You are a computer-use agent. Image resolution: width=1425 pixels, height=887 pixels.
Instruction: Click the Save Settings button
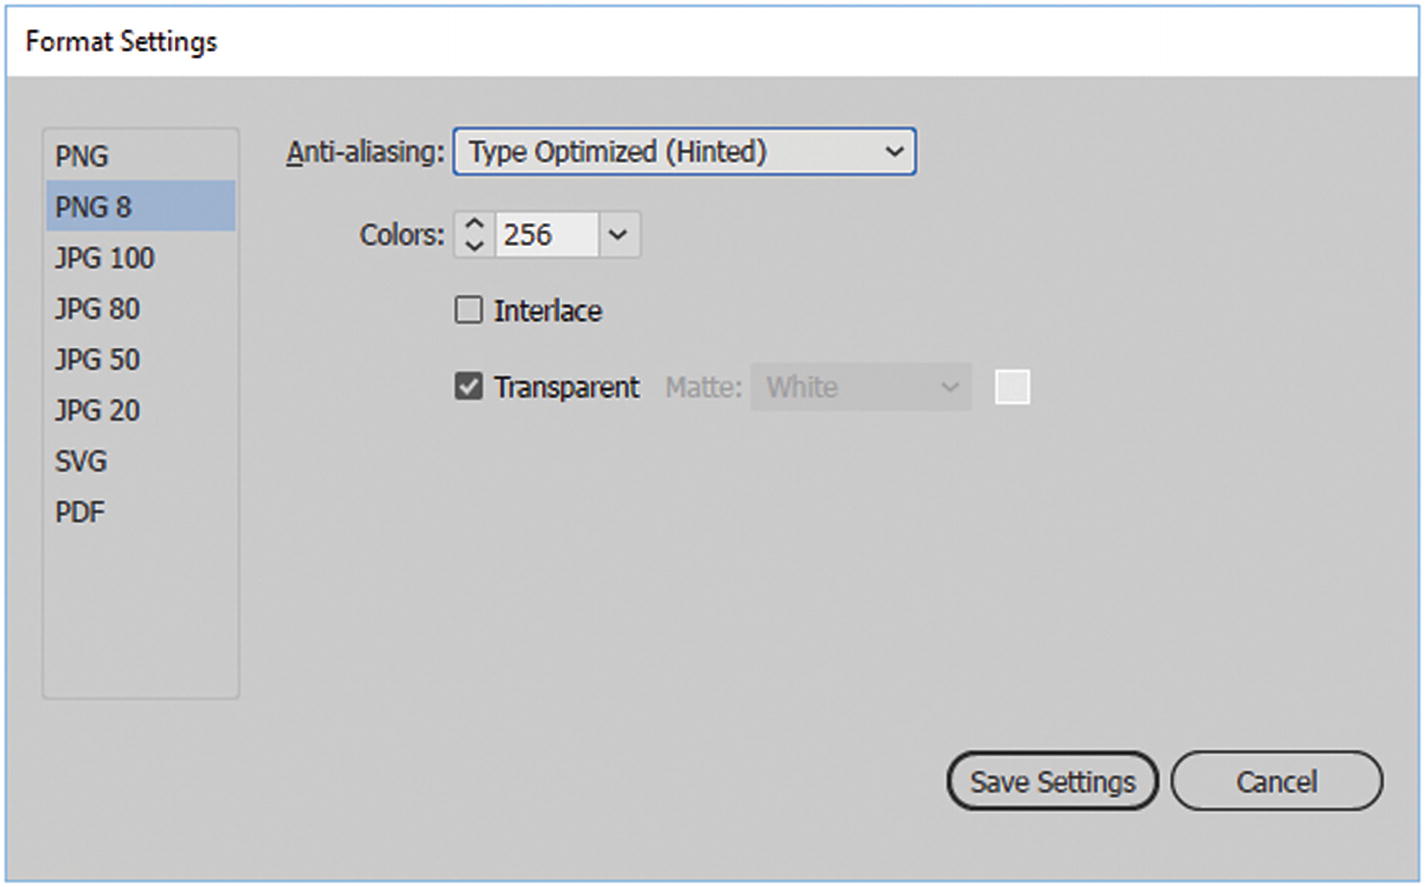click(1052, 781)
